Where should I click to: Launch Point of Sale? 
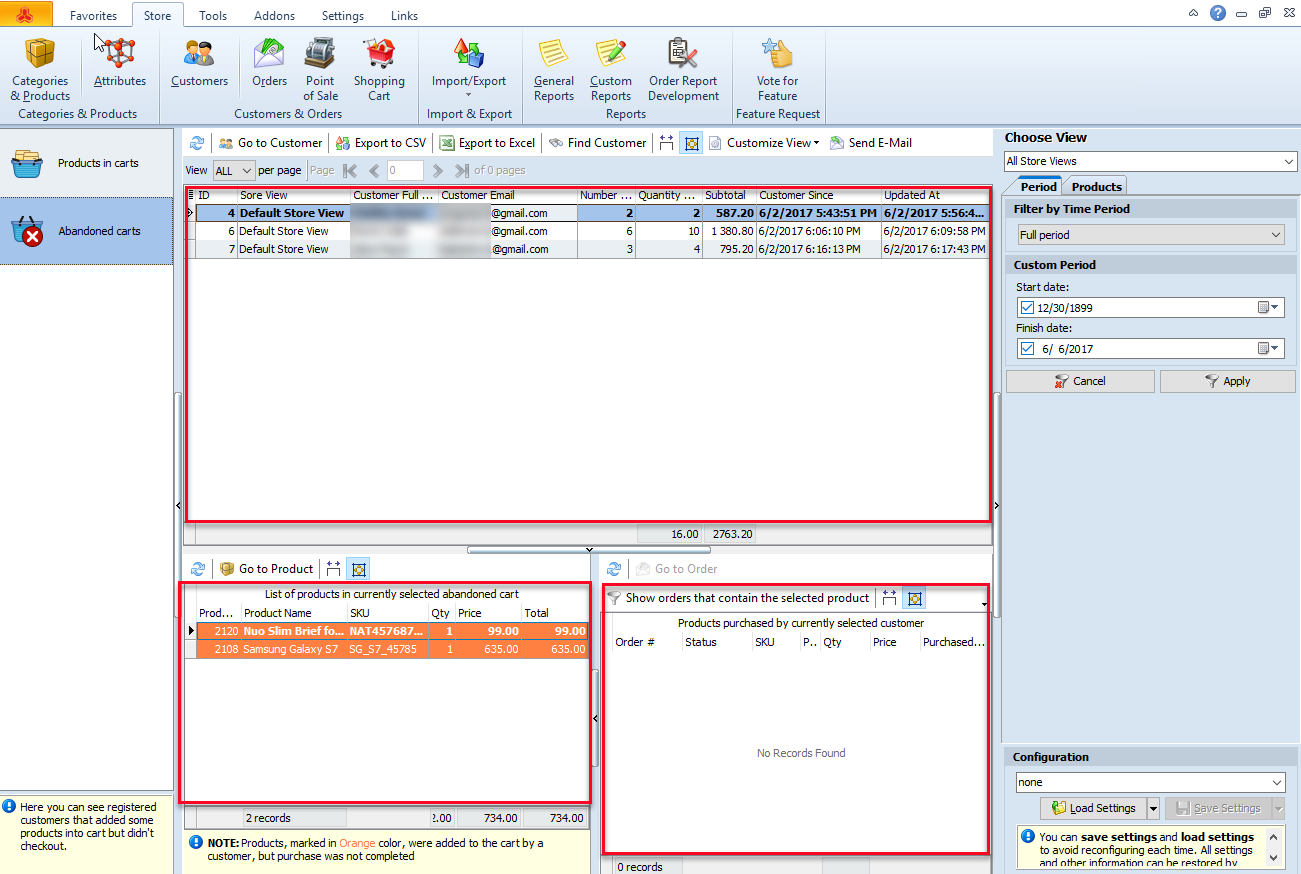pos(320,70)
